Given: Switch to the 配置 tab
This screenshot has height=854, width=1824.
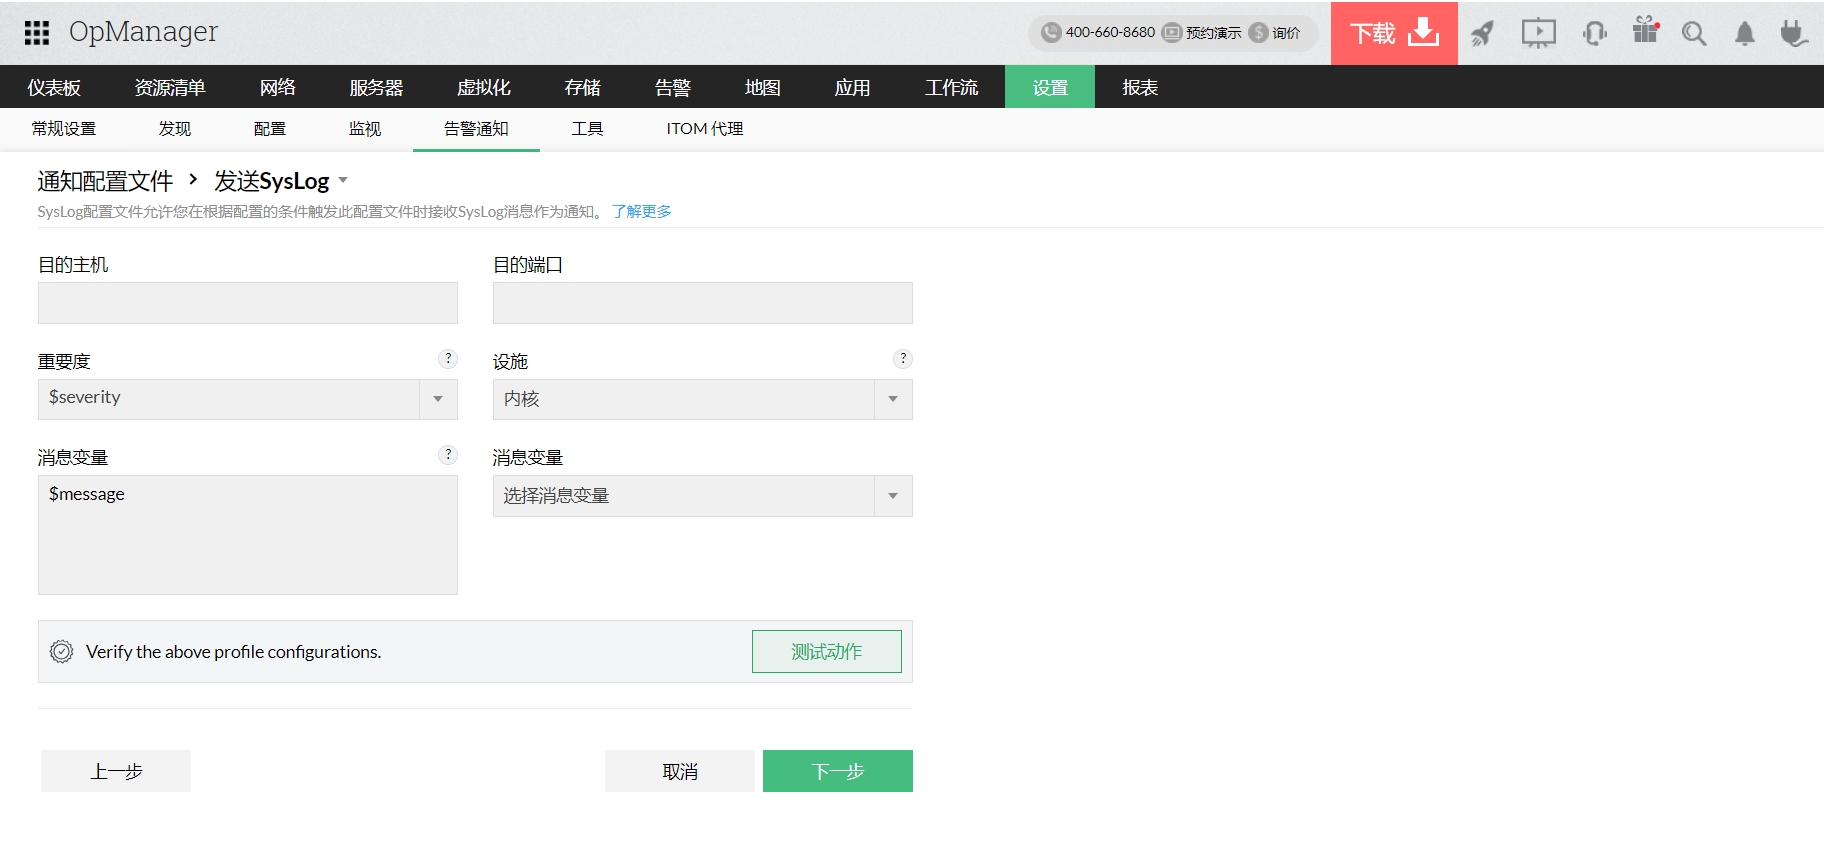Looking at the screenshot, I should coord(269,129).
